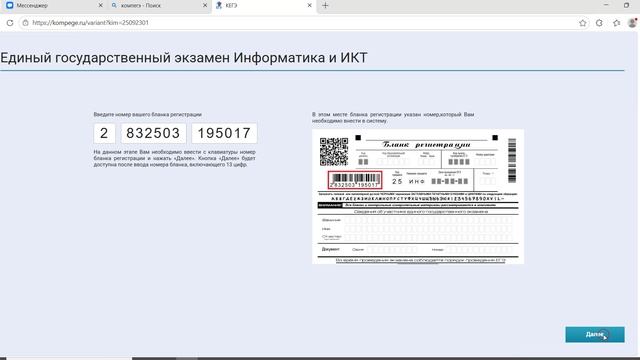Image resolution: width=640 pixels, height=360 pixels.
Task: Click the text В этом месте бланка регистрации
Action: click(x=393, y=118)
